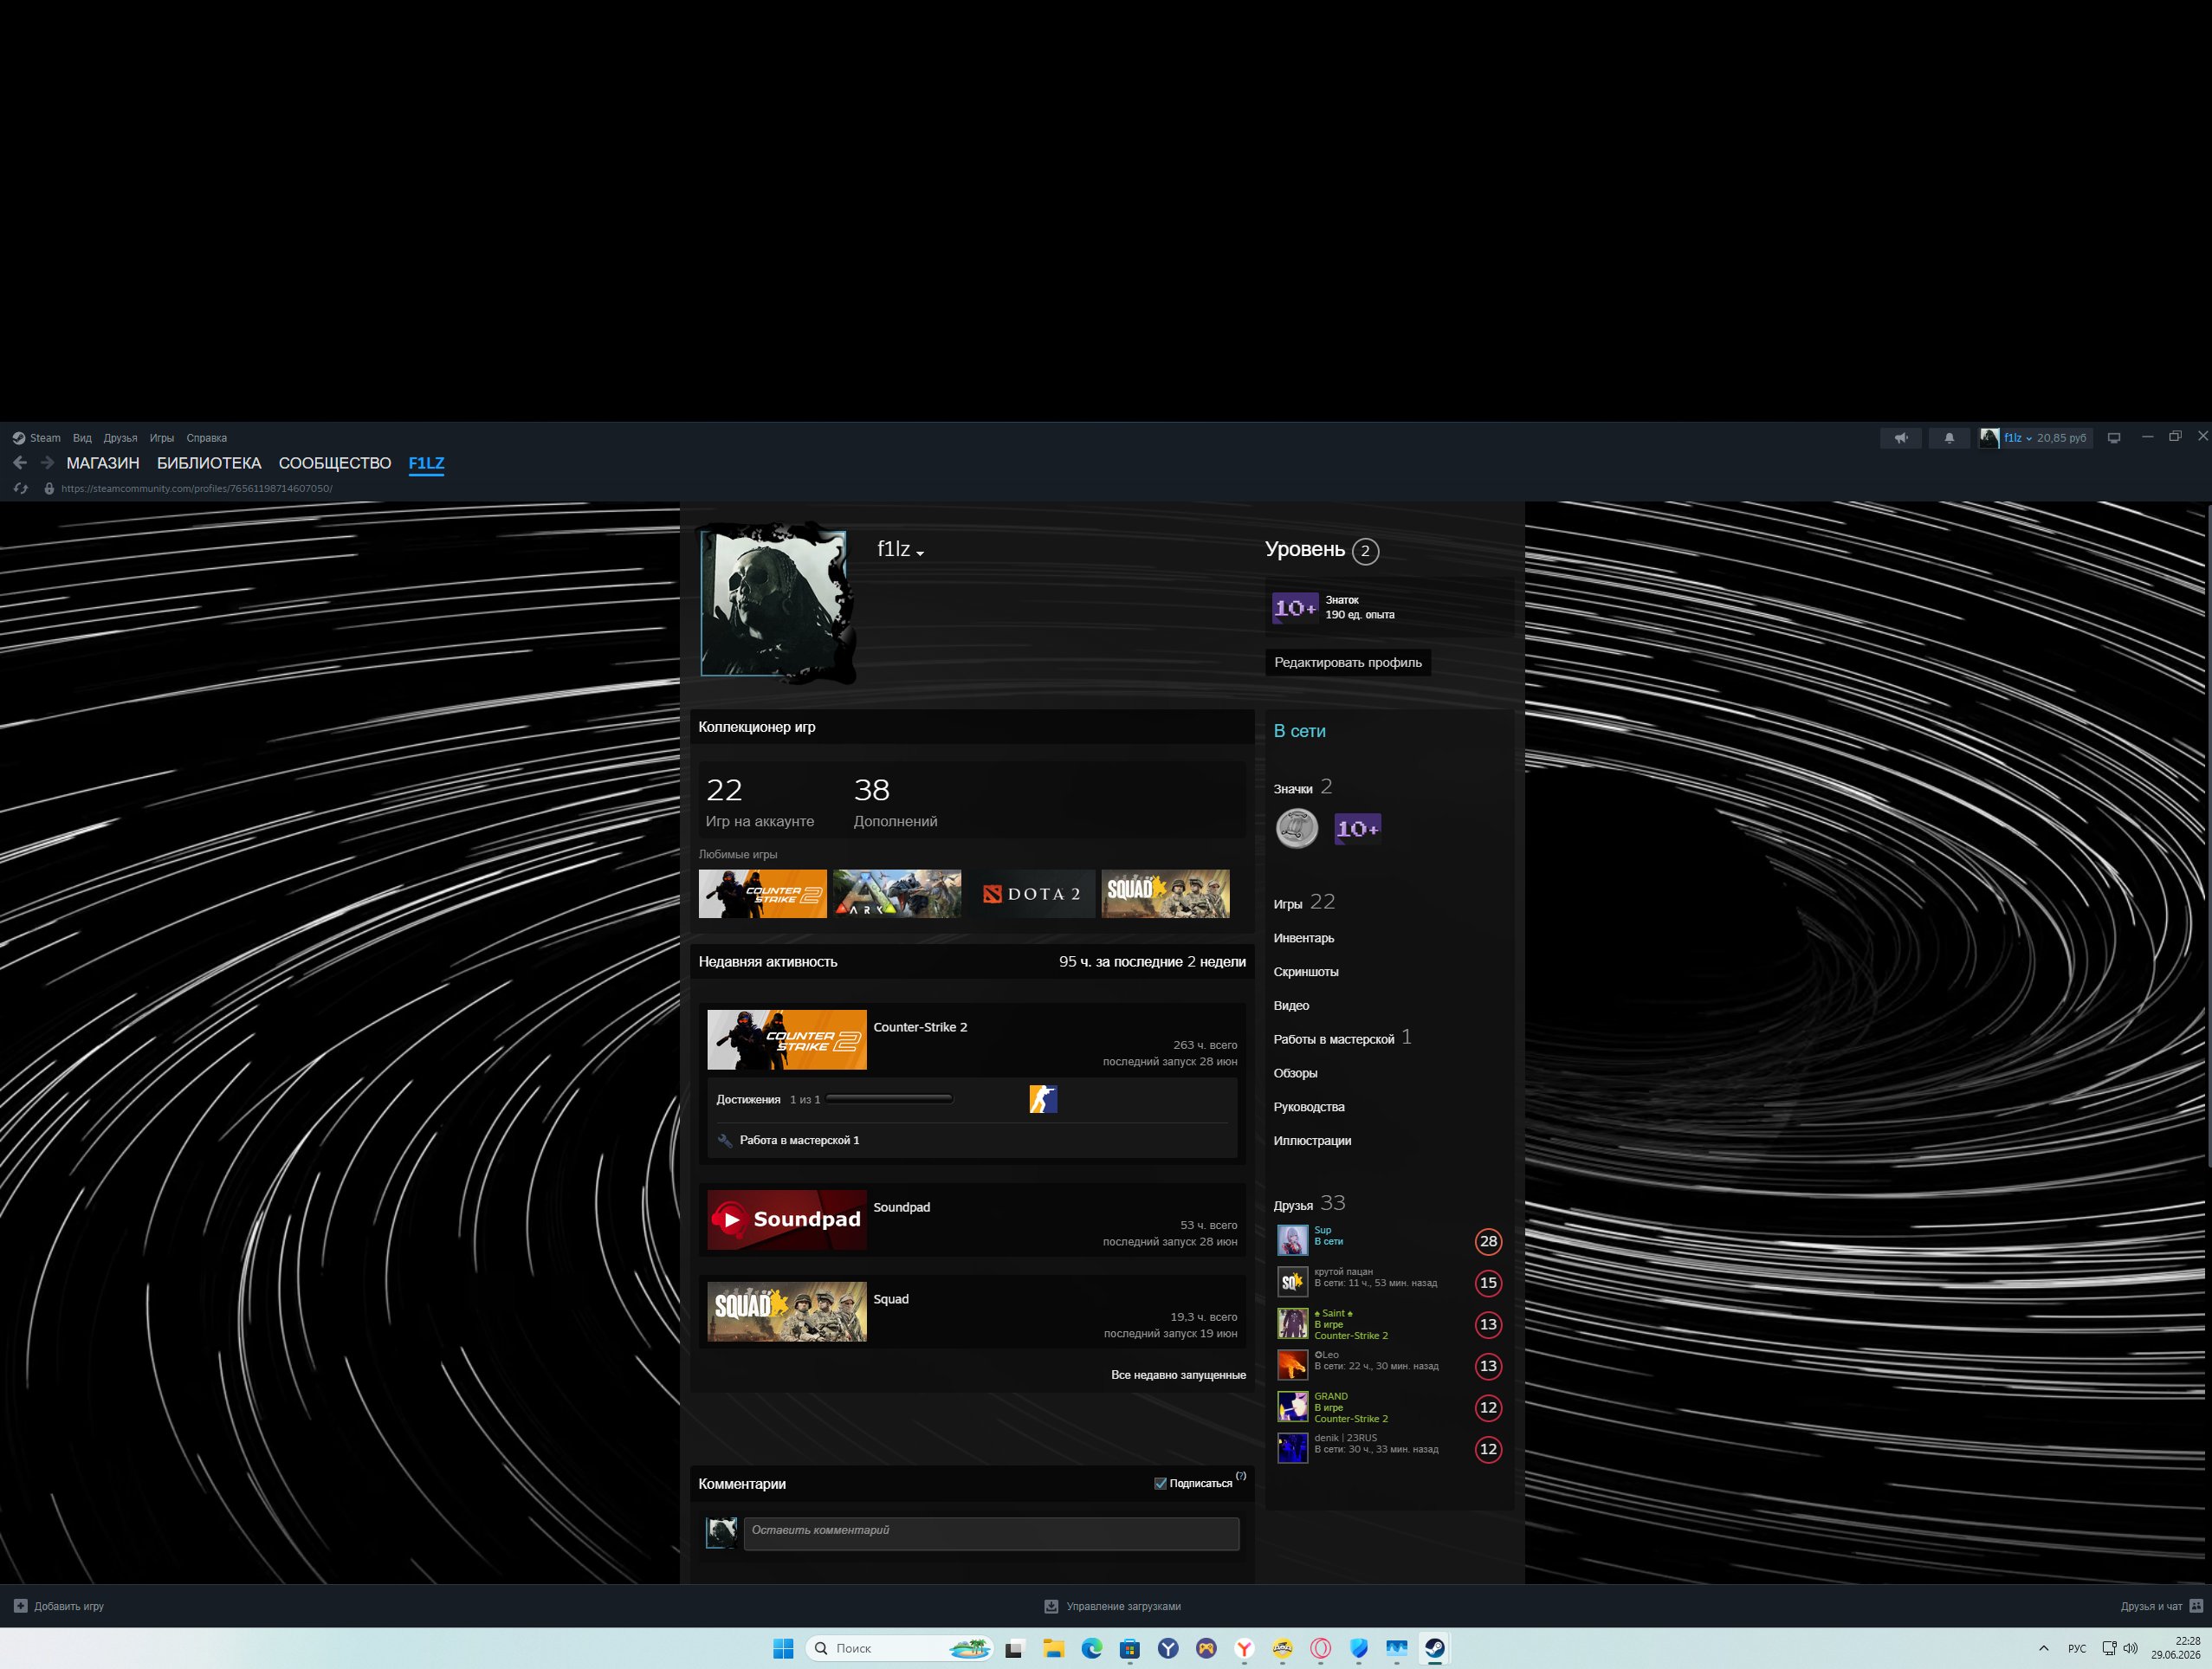The image size is (2212, 1669).
Task: Open friend GRAND's profile
Action: point(1388,1407)
